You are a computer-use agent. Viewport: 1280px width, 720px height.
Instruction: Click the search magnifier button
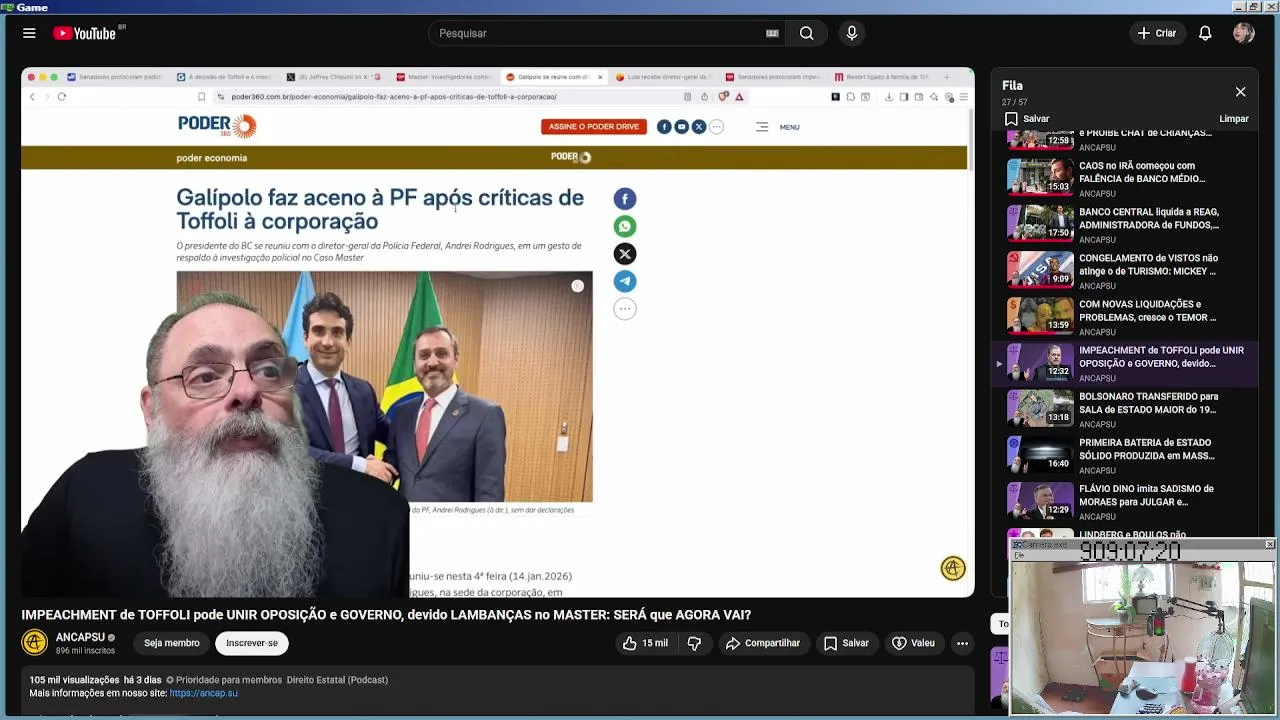click(806, 33)
